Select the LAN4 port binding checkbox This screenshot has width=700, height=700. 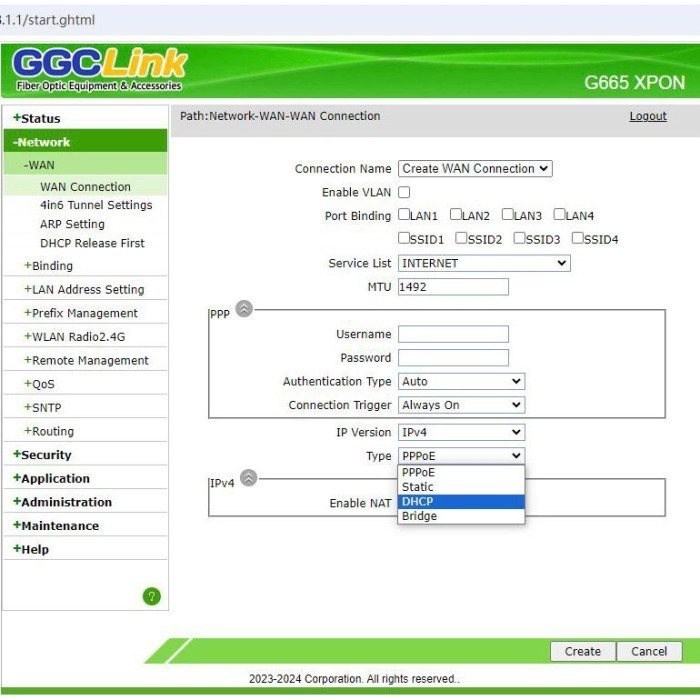(560, 215)
